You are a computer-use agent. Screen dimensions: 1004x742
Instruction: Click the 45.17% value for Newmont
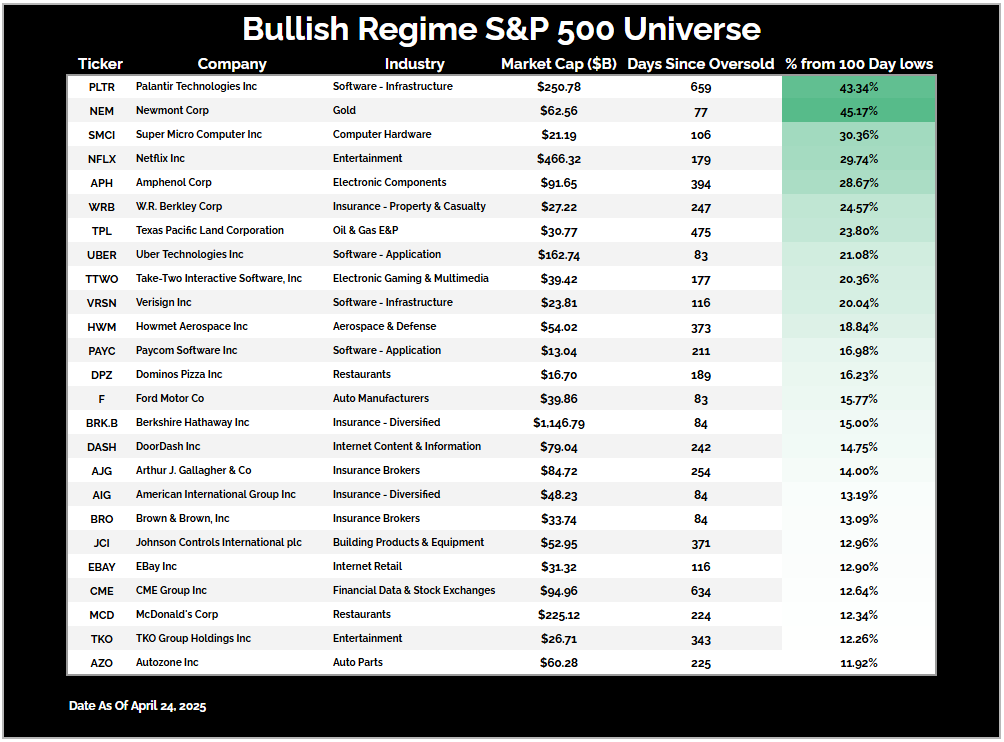(x=859, y=111)
